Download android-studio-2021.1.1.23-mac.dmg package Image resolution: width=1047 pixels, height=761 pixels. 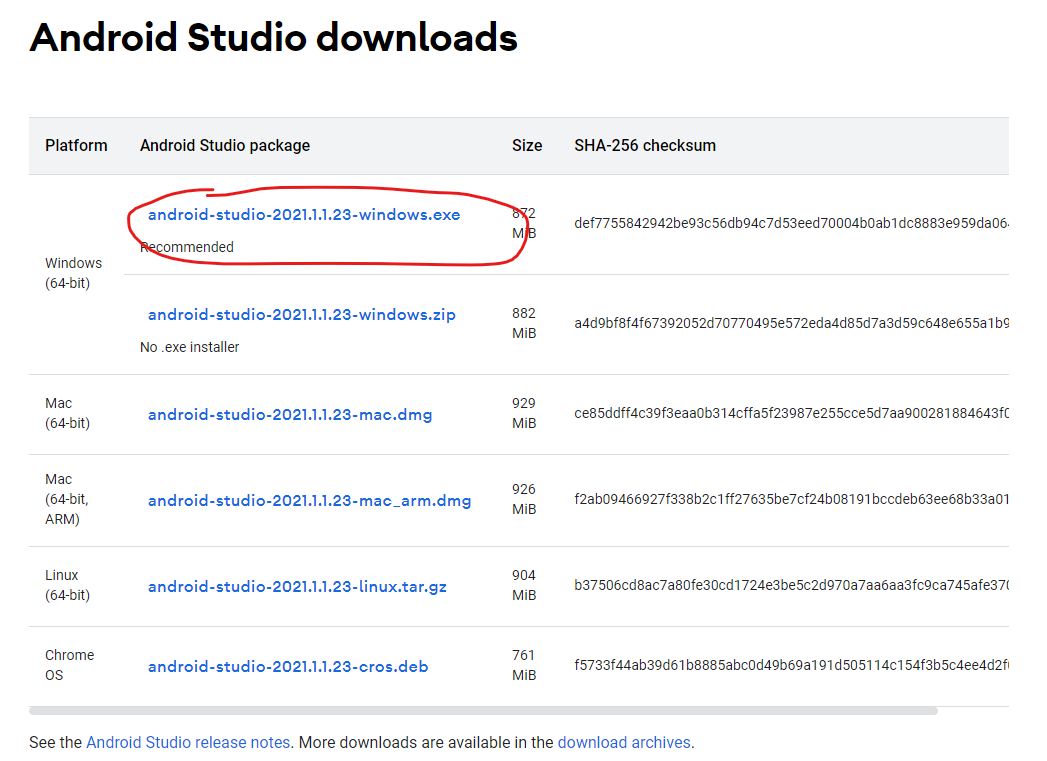290,415
